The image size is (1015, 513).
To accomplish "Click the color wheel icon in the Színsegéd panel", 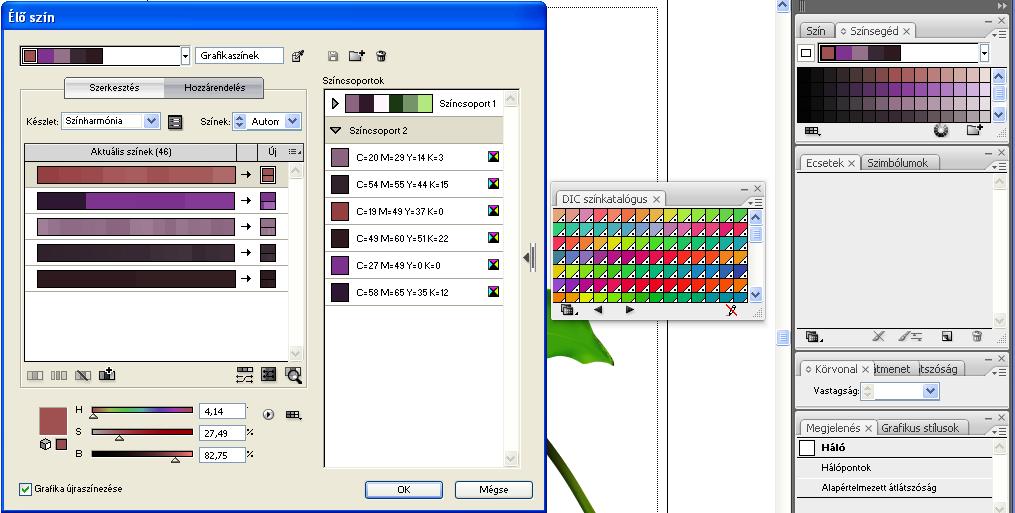I will tap(941, 130).
